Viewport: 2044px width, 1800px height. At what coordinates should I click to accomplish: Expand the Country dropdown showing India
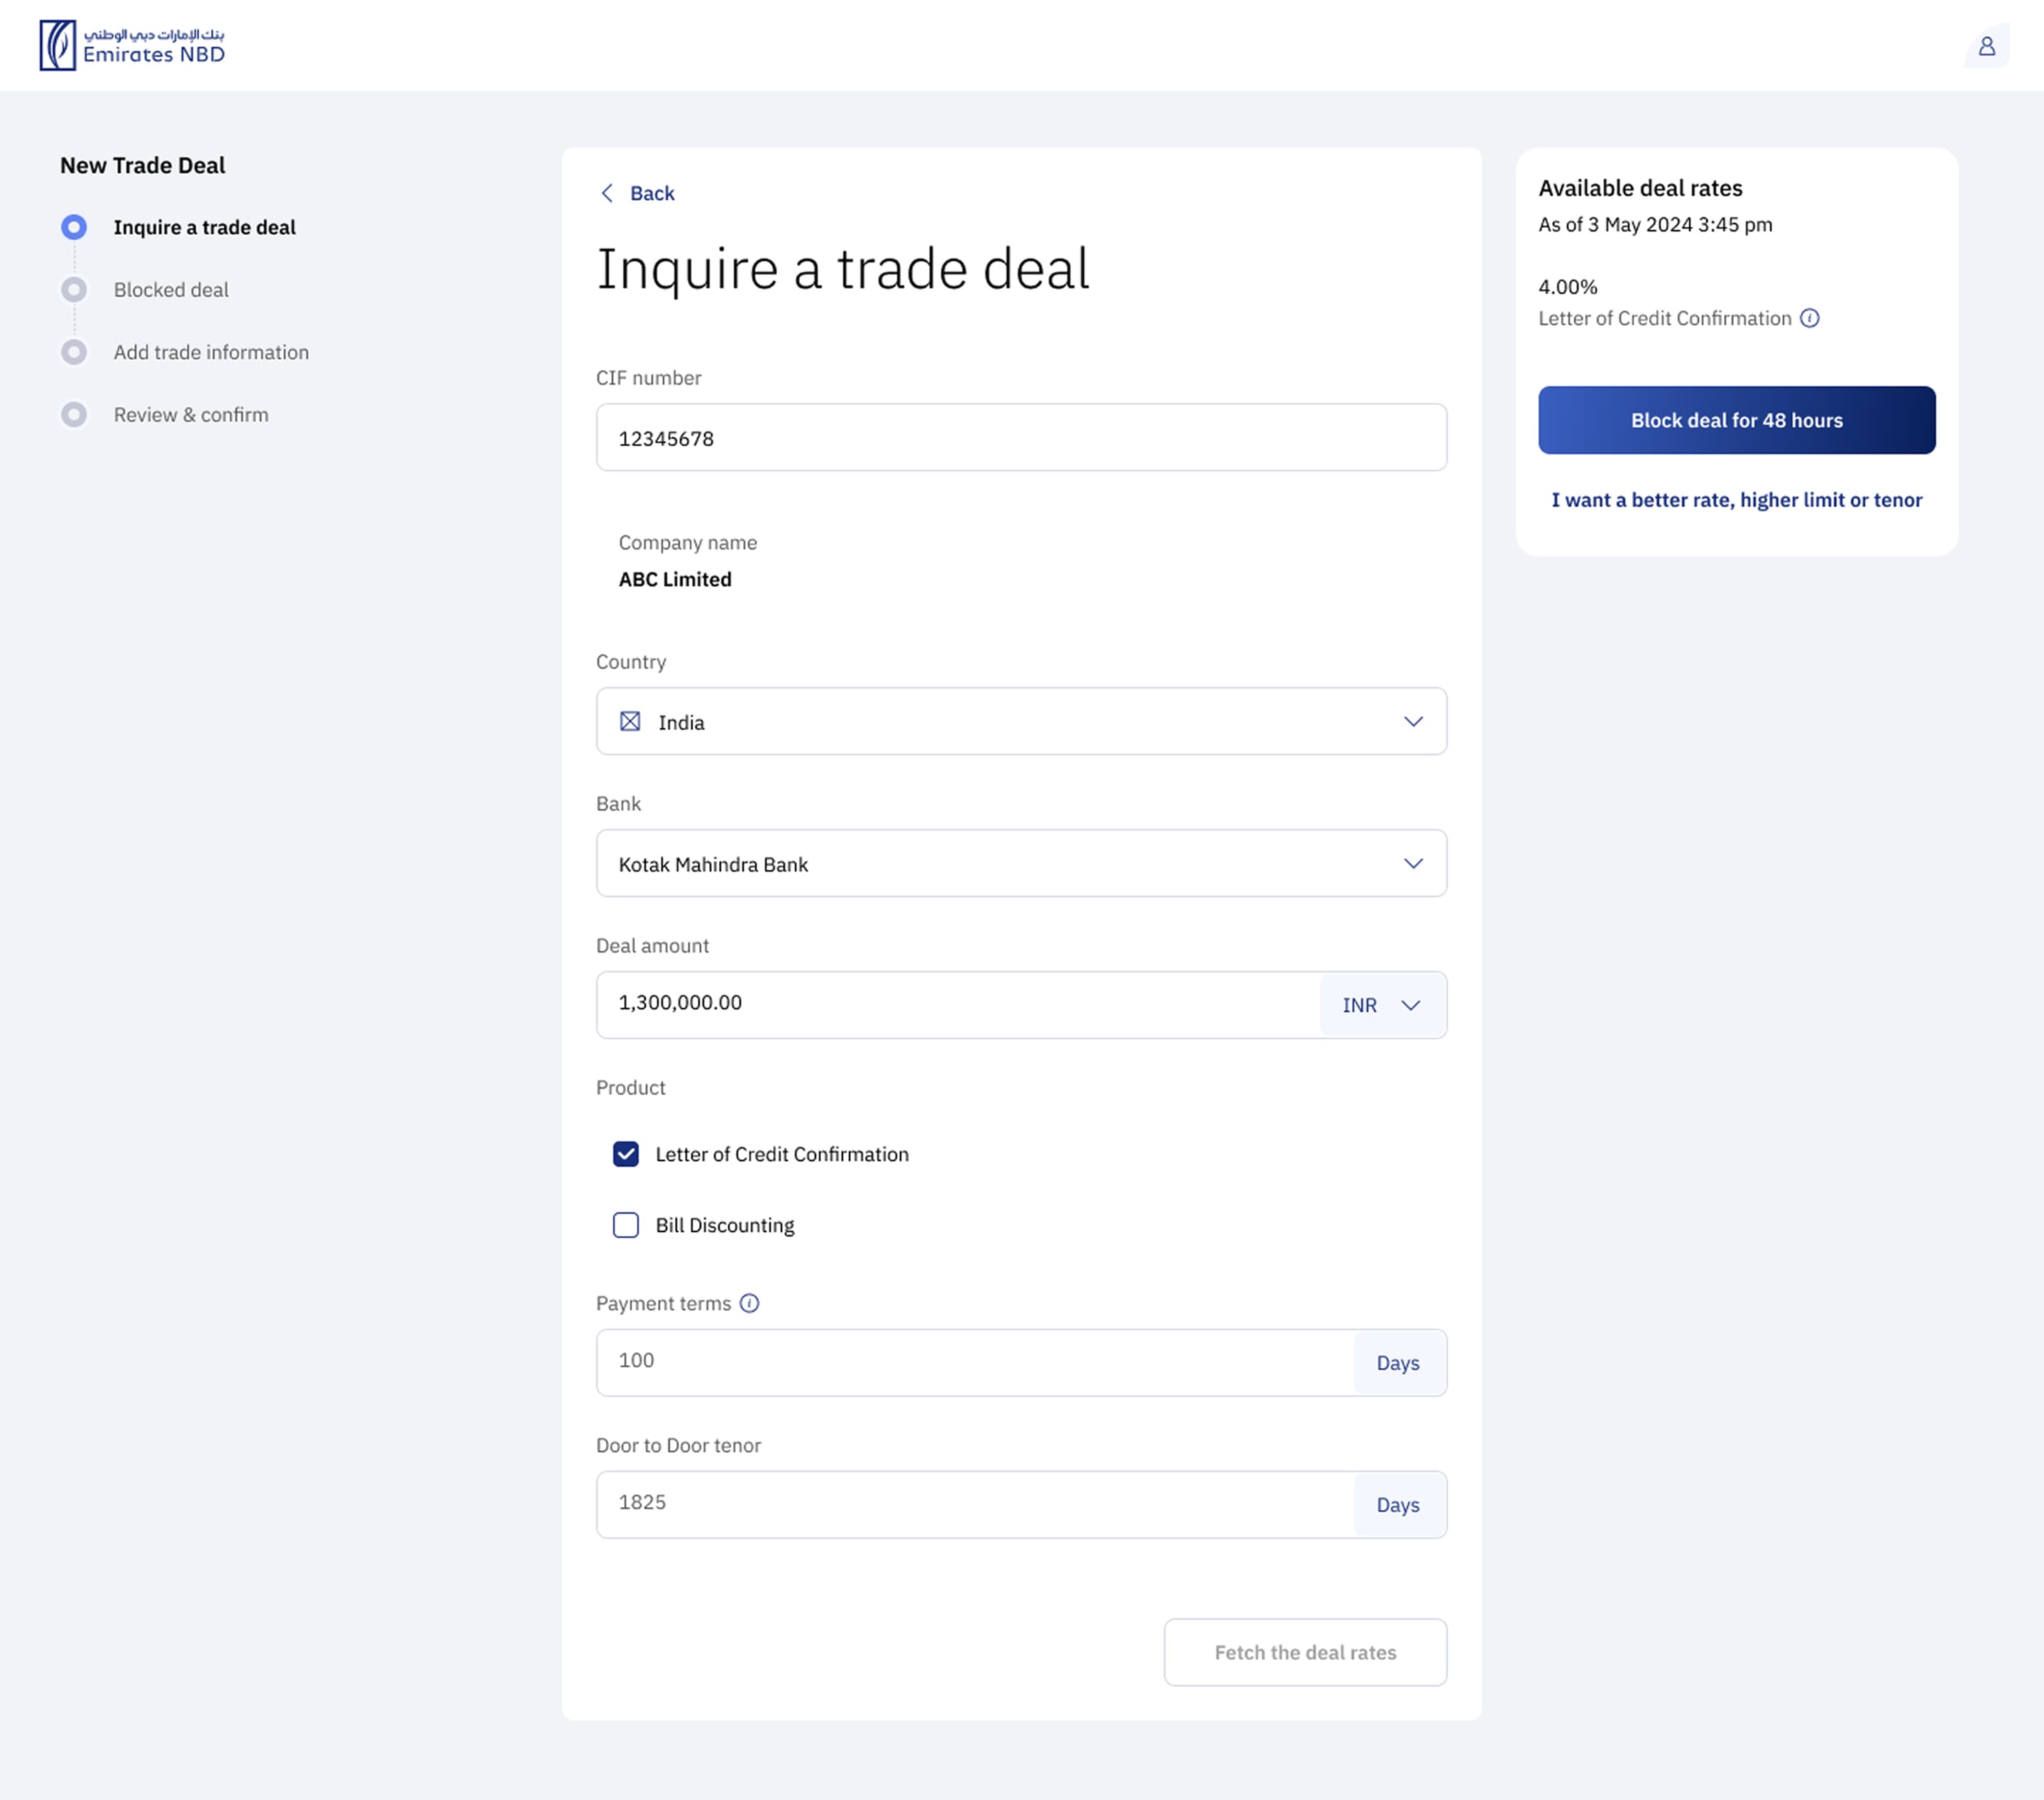(x=1412, y=721)
